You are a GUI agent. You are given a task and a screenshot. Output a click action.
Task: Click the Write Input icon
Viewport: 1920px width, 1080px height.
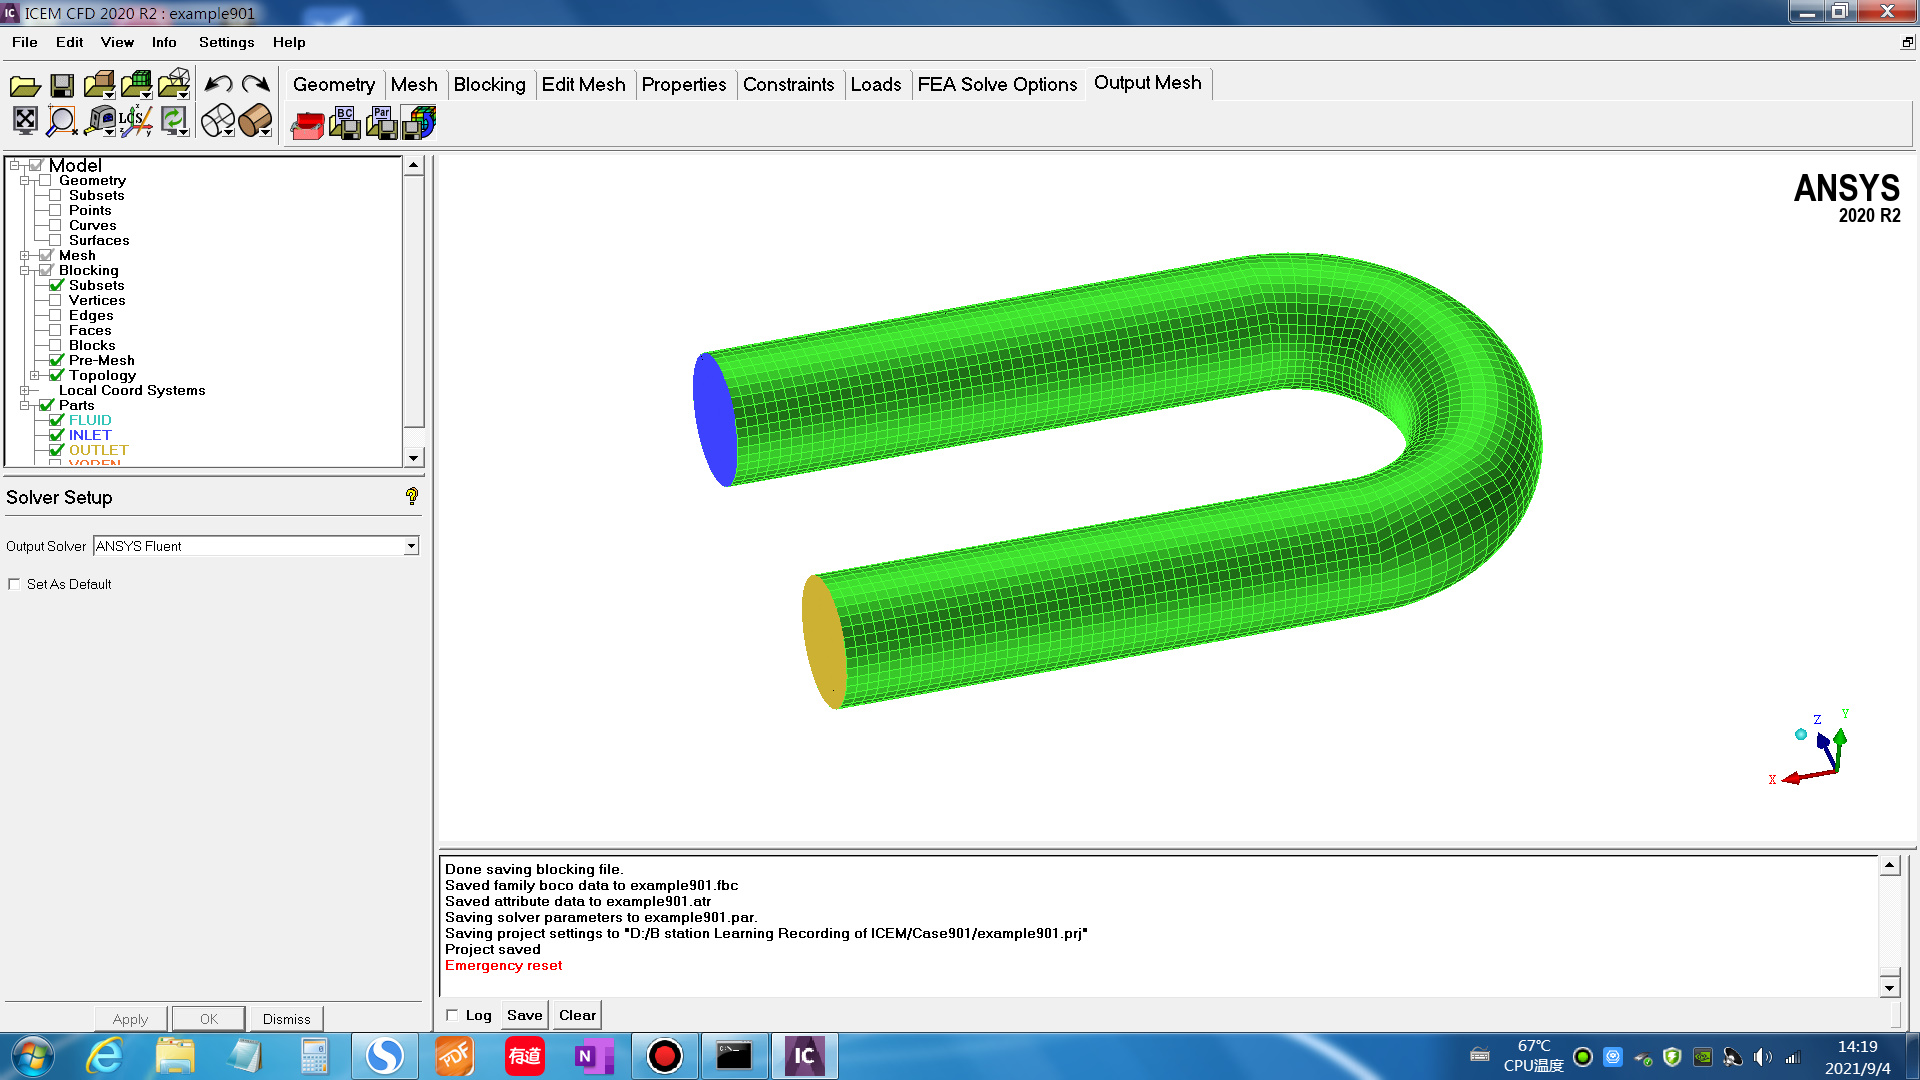click(419, 123)
